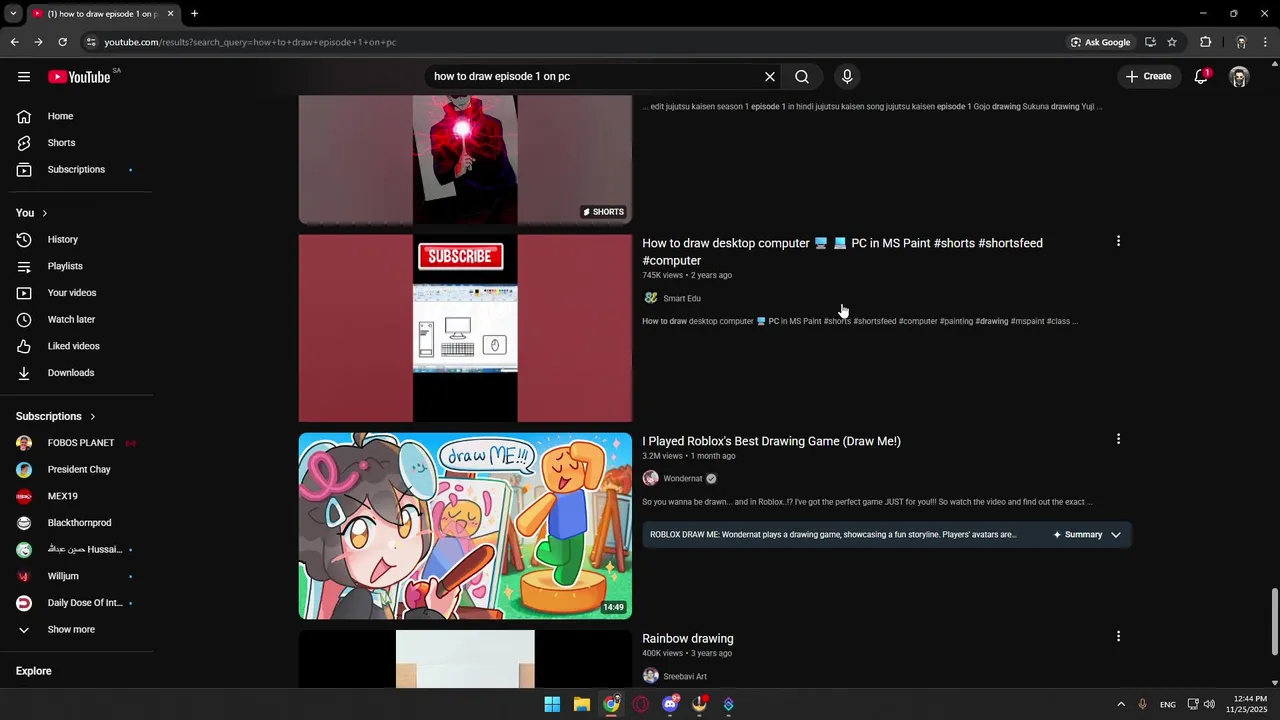Open the Chrome three-dot menu
The width and height of the screenshot is (1280, 720).
point(1266,42)
